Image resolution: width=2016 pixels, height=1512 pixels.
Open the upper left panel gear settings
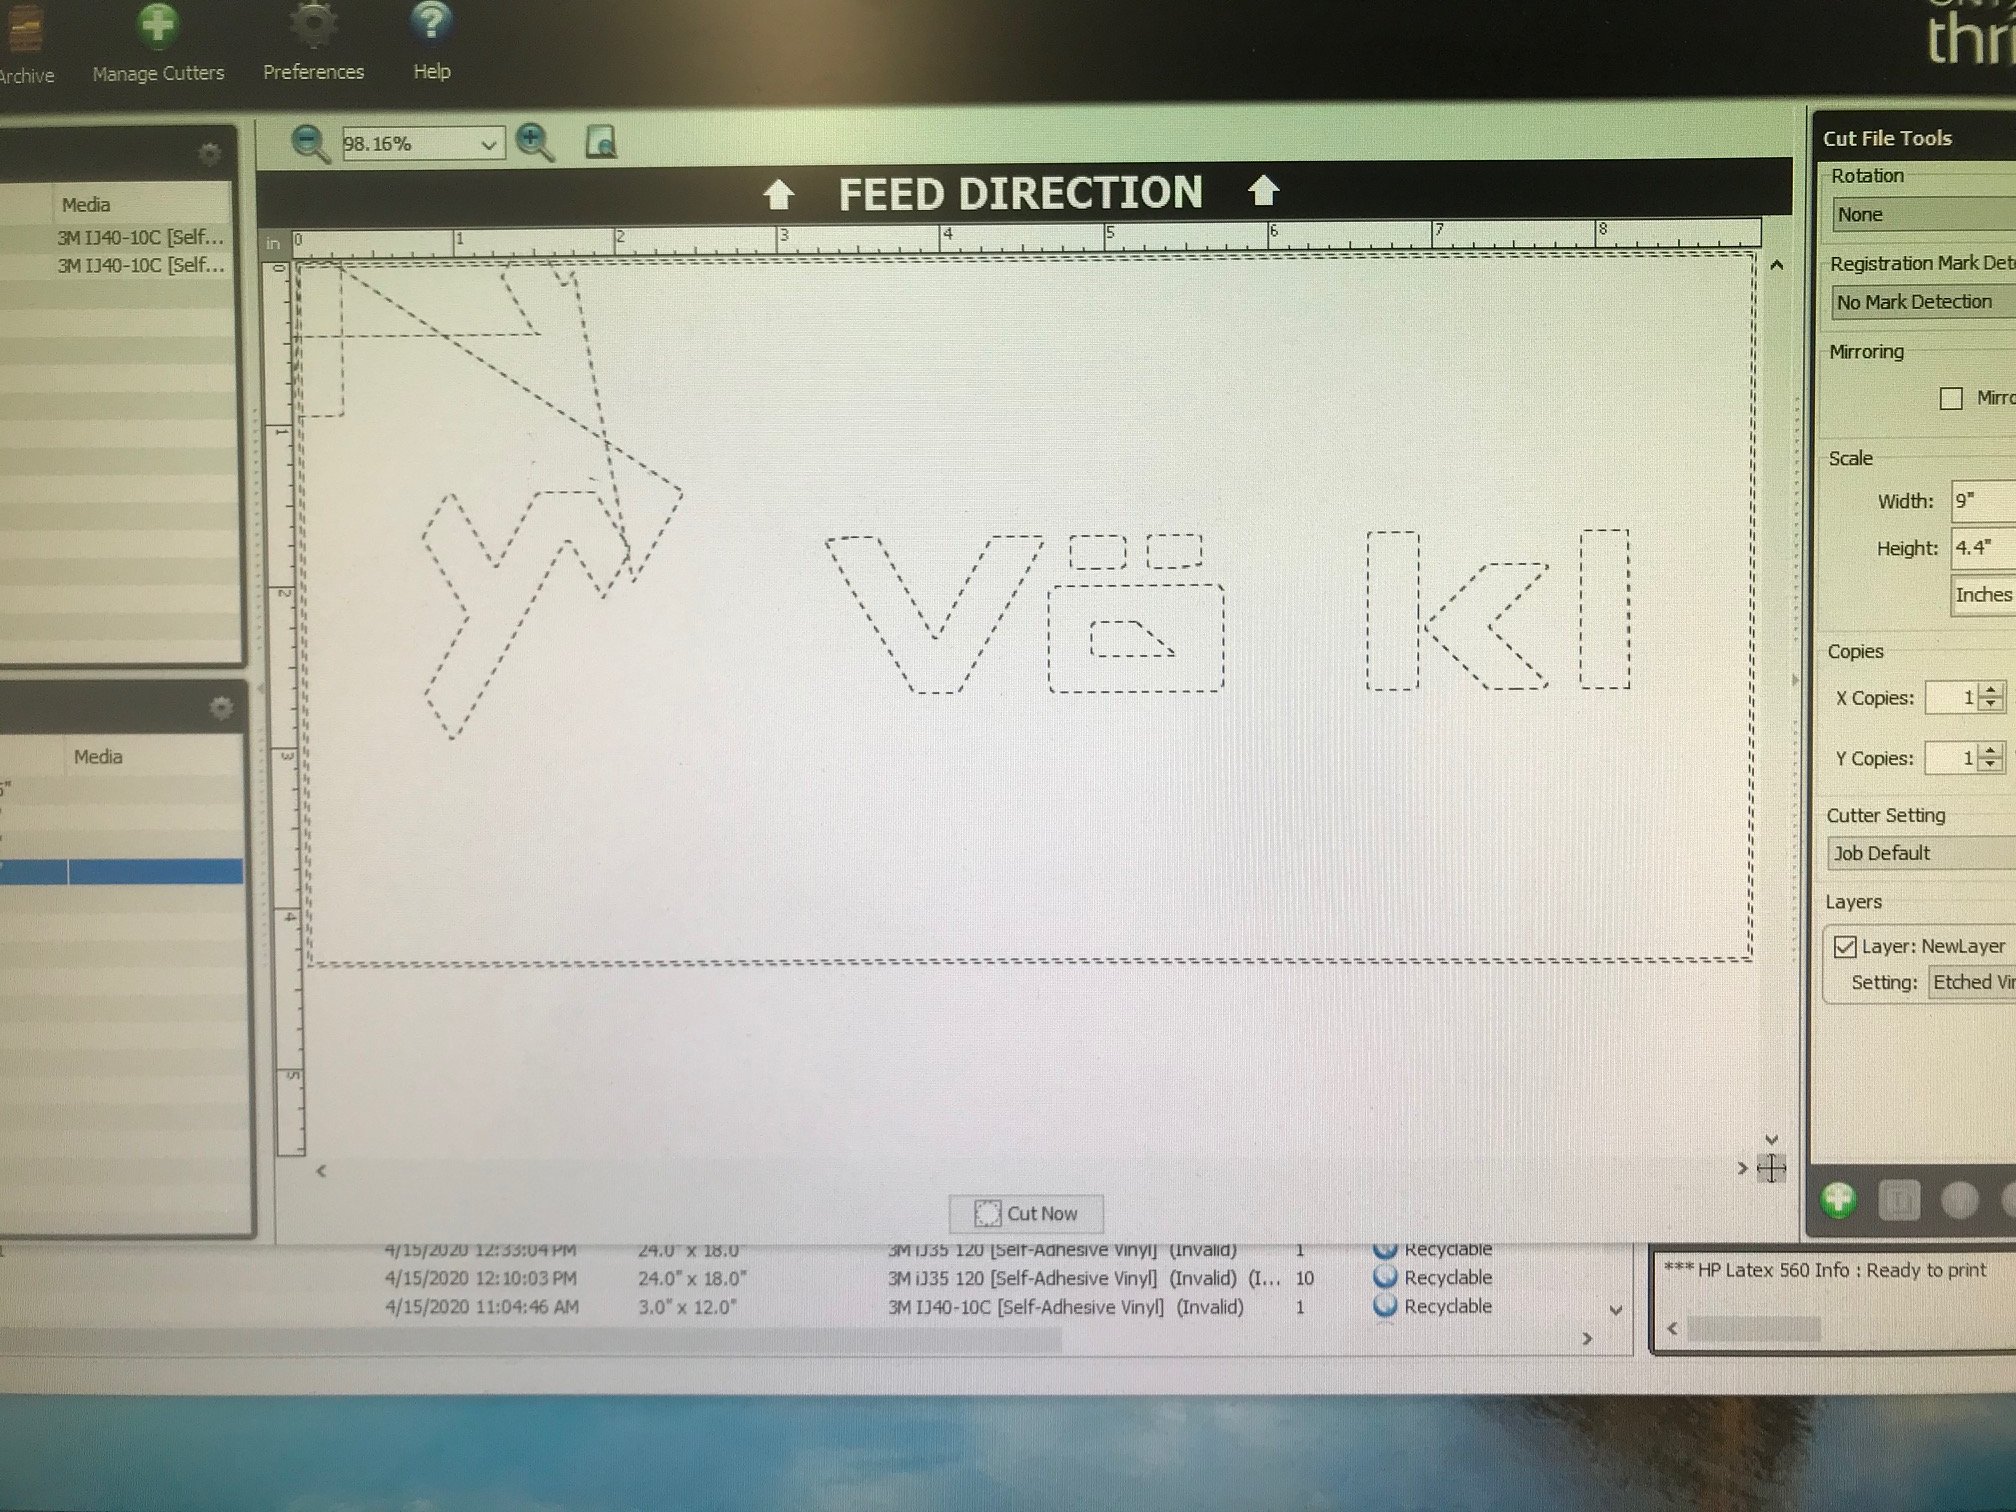pyautogui.click(x=209, y=154)
